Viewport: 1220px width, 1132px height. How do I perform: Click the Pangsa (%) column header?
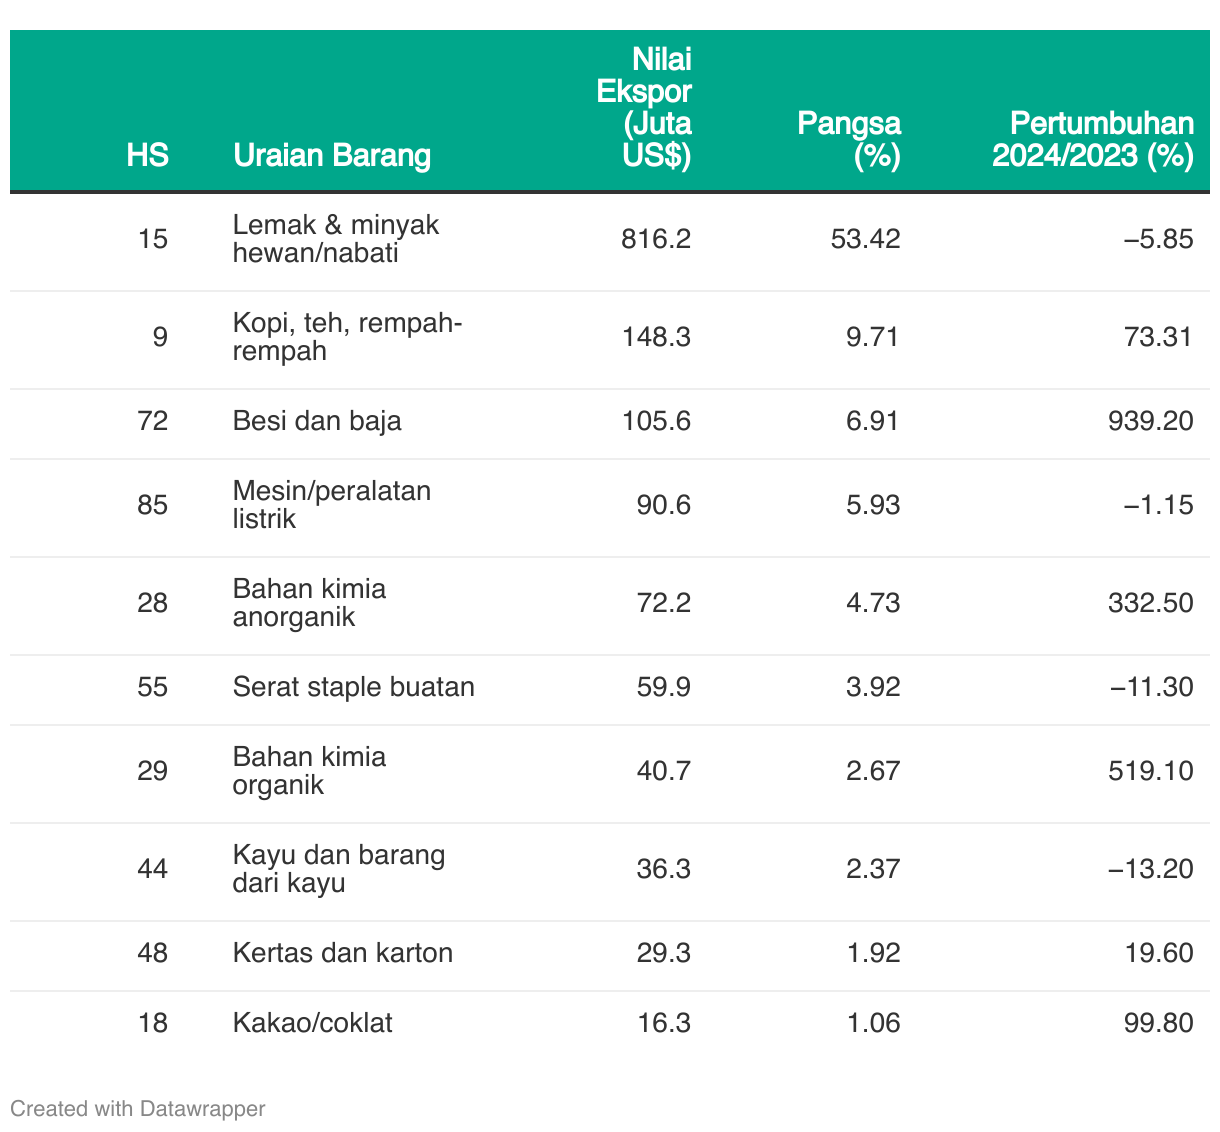pos(849,139)
